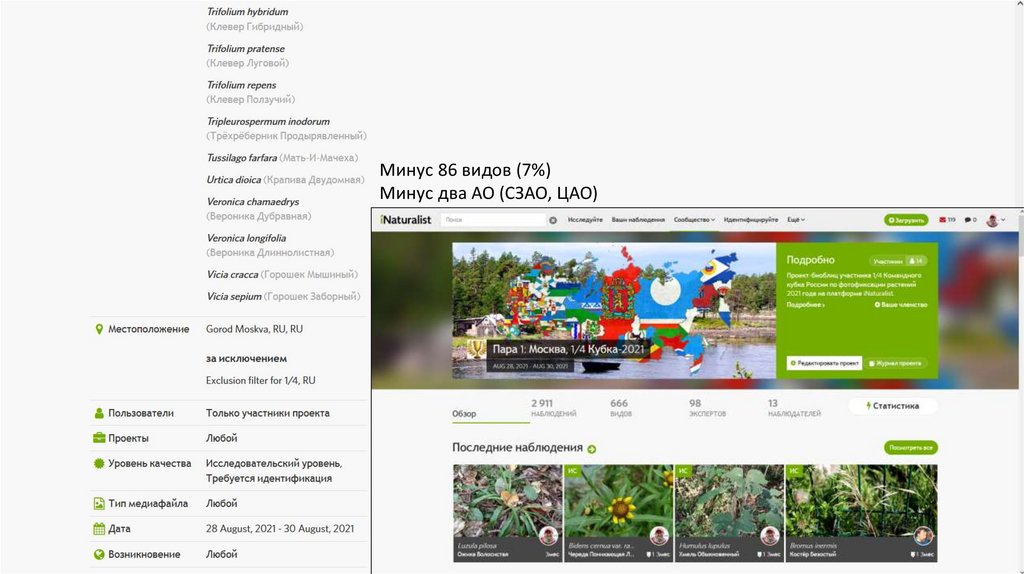This screenshot has width=1024, height=574.
Task: Click the Дата calendar icon
Action: click(x=99, y=529)
